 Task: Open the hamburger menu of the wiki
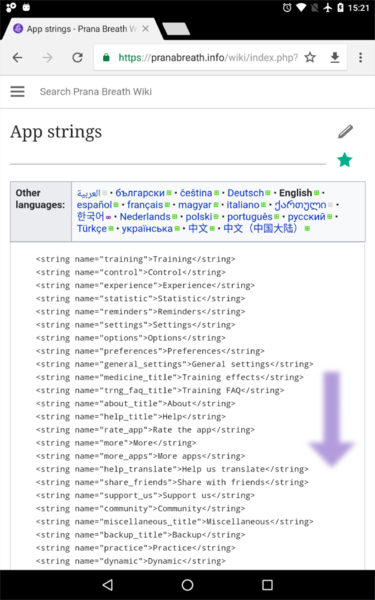(18, 91)
